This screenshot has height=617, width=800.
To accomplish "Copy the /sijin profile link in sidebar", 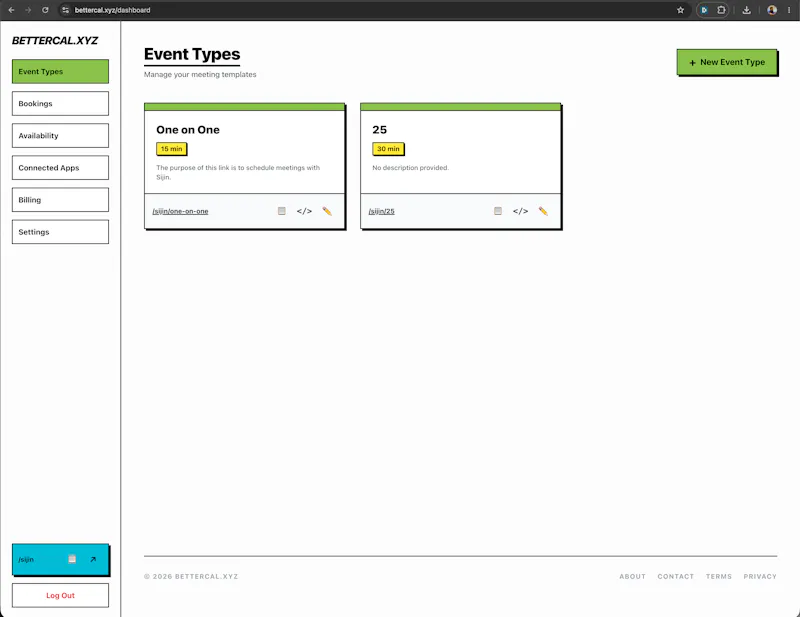I will click(x=72, y=559).
